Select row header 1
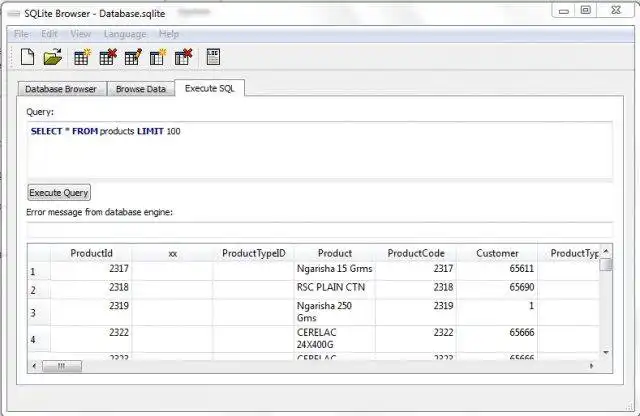Screen dimensions: 640x416 pos(39,271)
